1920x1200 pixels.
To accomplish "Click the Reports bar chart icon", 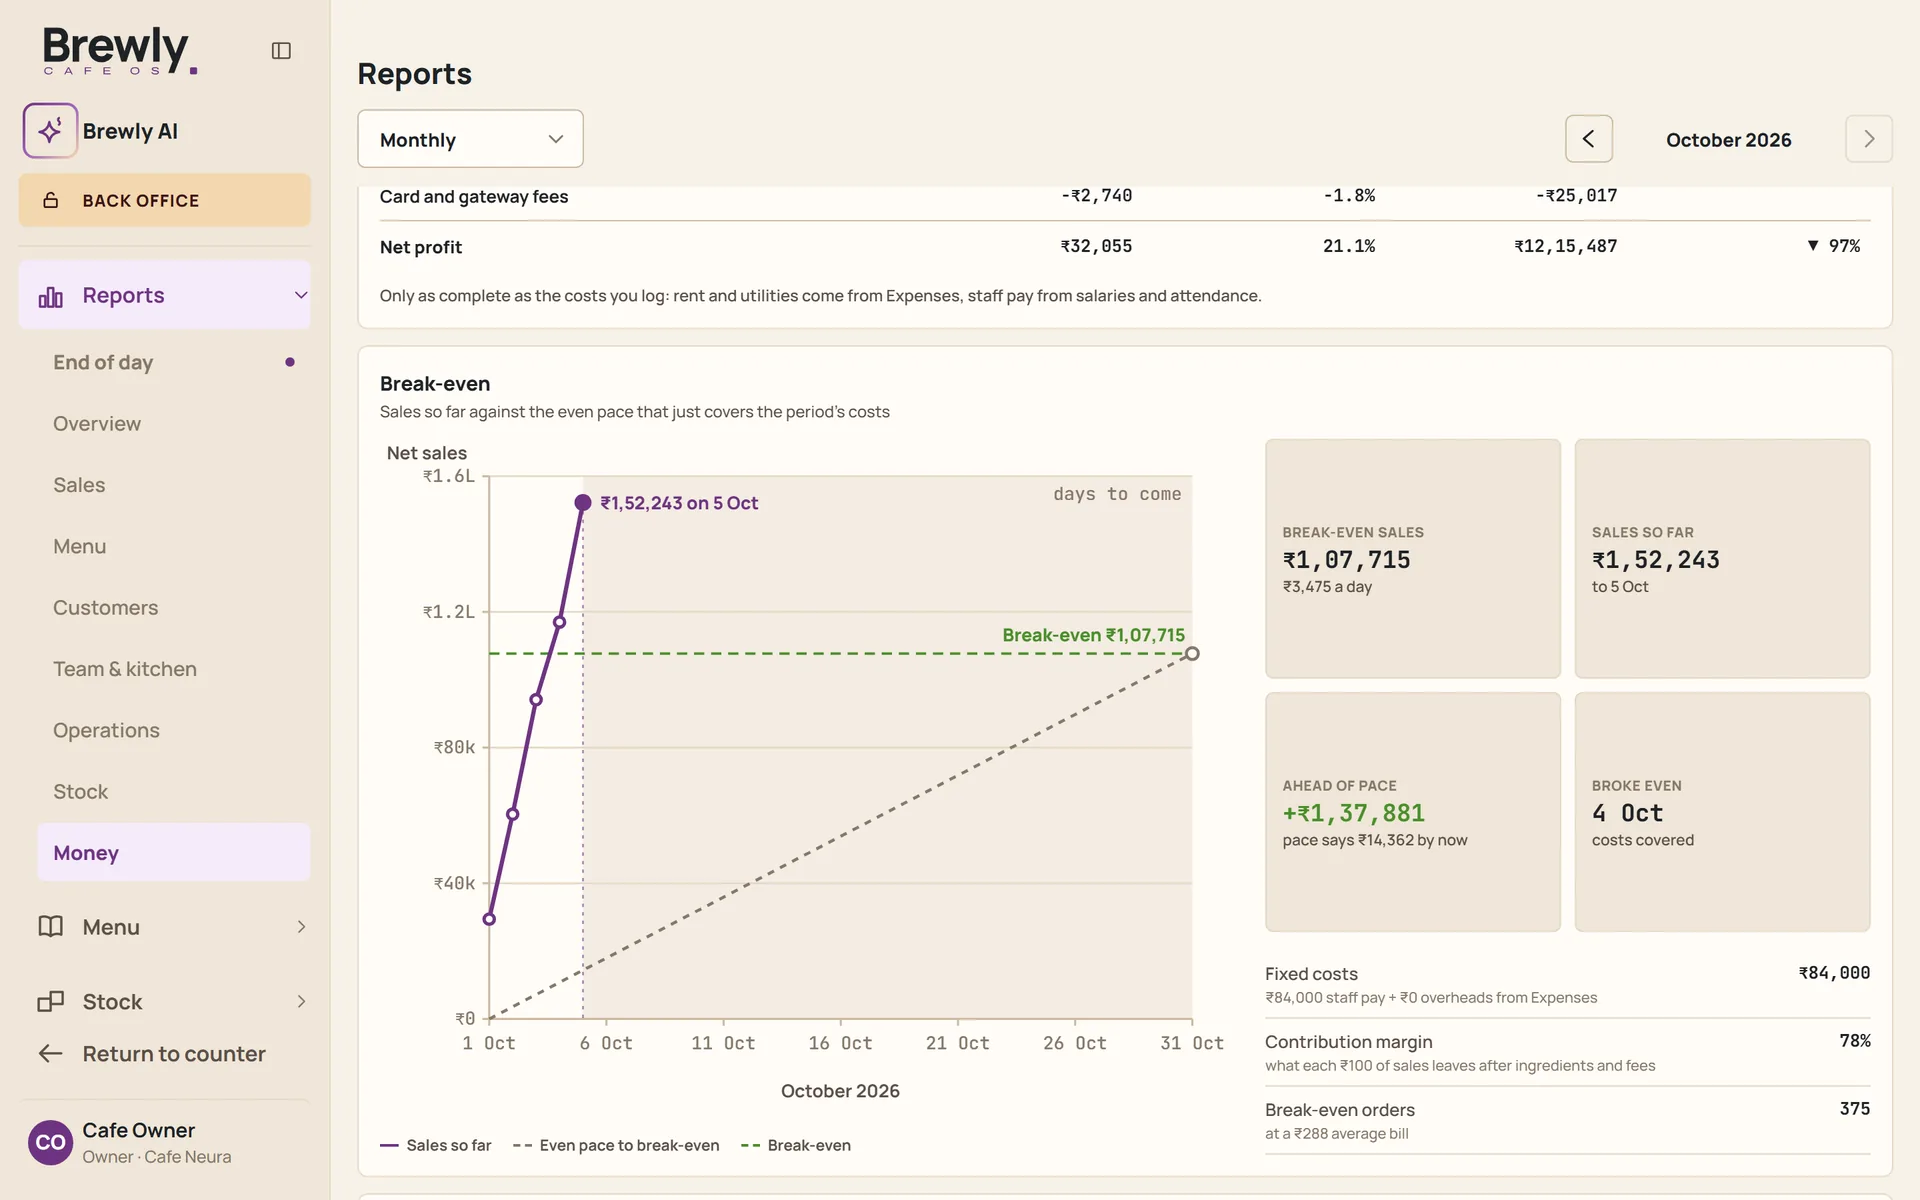I will tap(50, 296).
